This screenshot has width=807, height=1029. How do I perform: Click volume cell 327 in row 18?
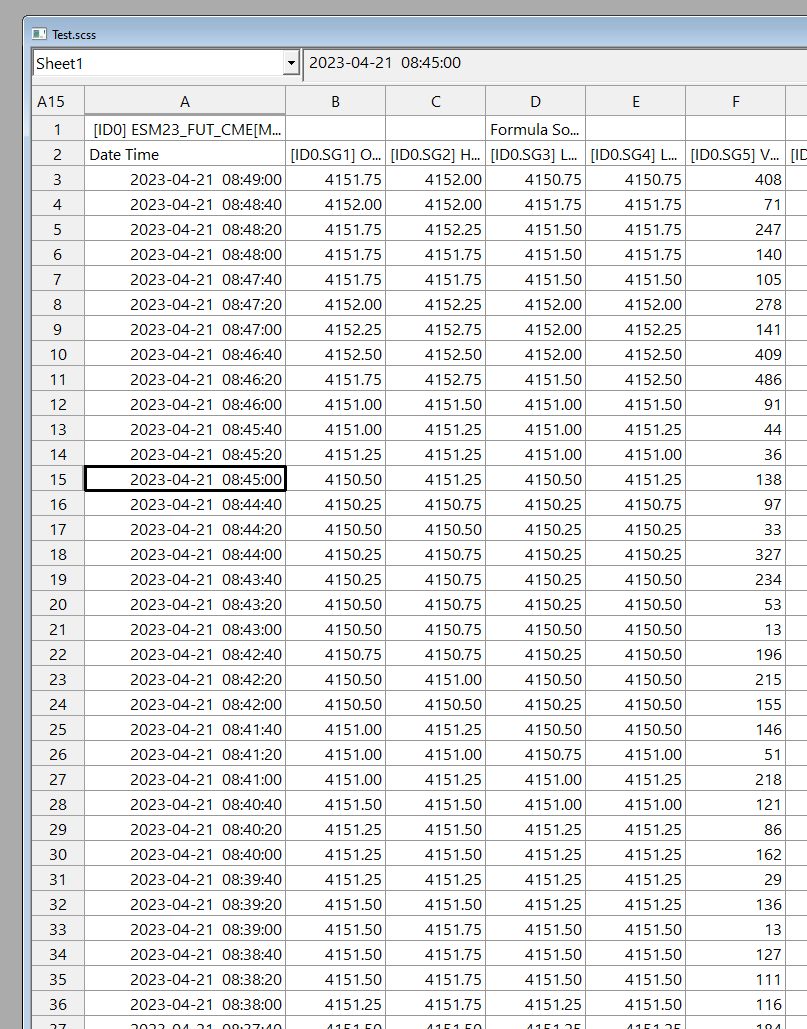tap(735, 555)
